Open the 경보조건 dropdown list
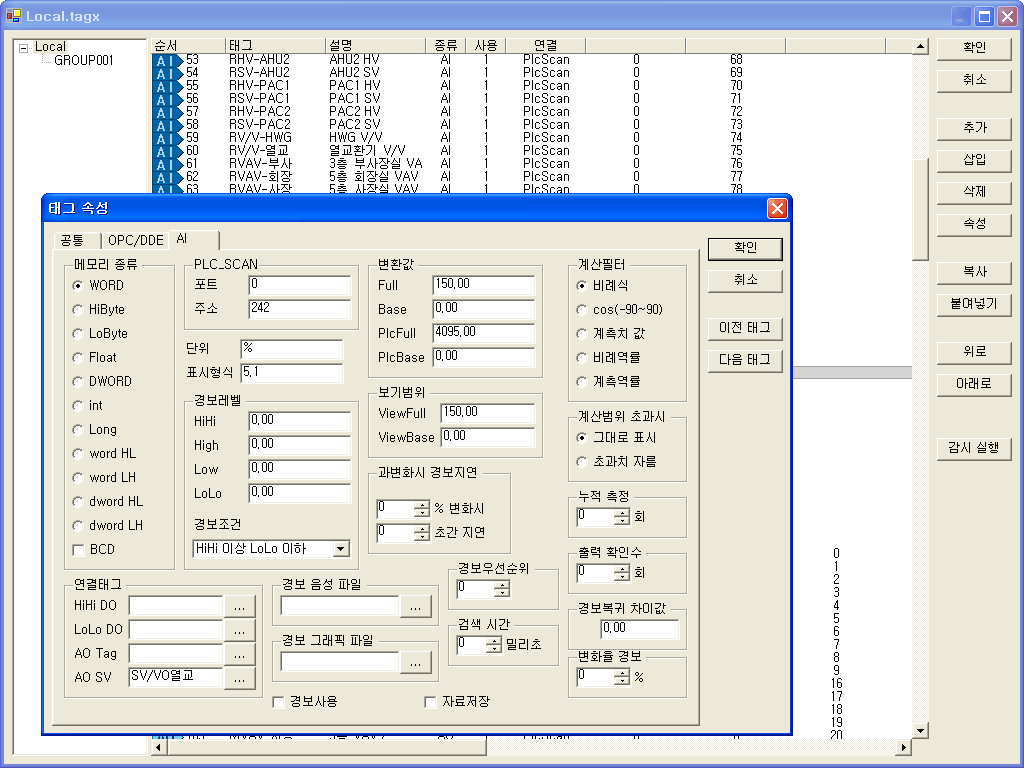 pos(341,549)
